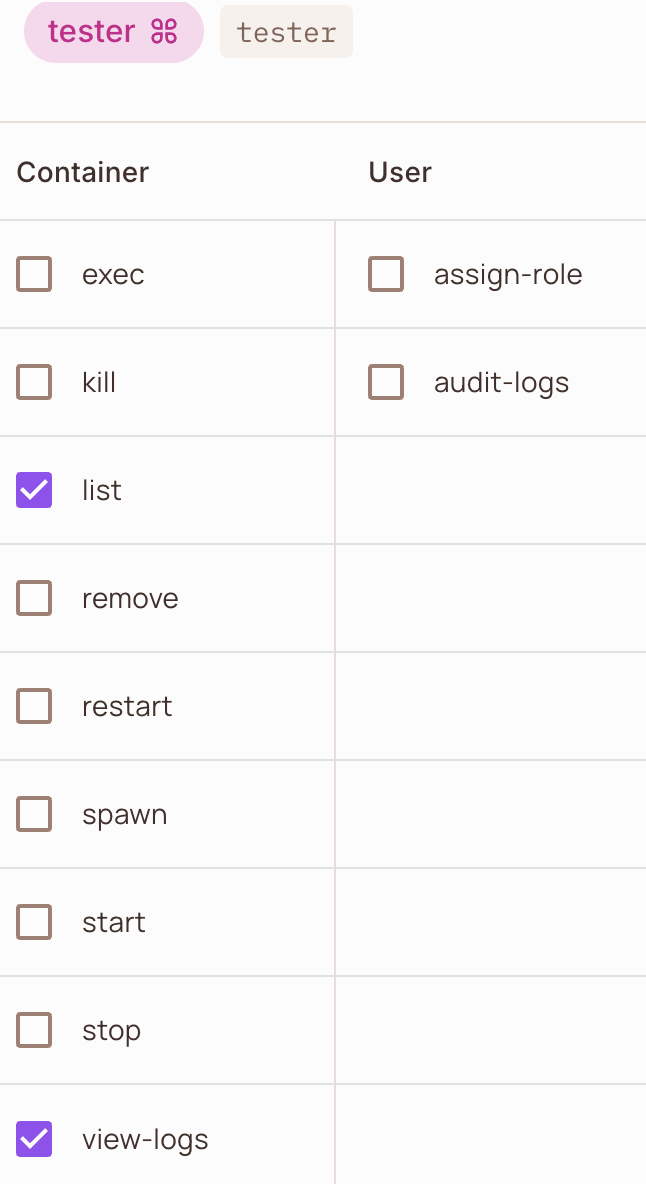This screenshot has width=646, height=1184.
Task: Click the assign-role label text
Action: click(508, 275)
